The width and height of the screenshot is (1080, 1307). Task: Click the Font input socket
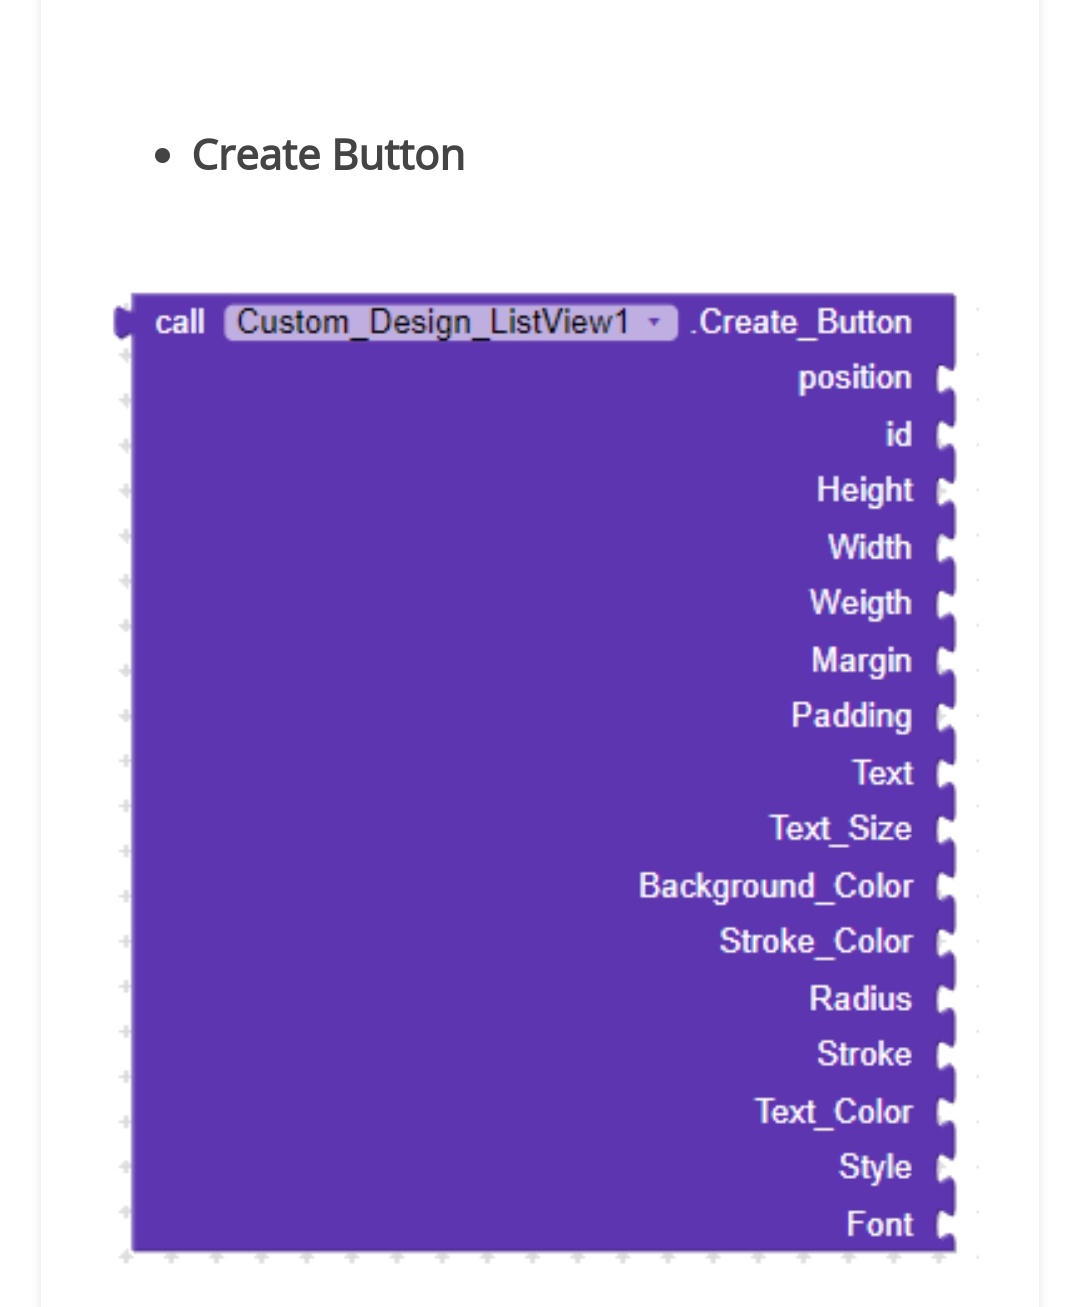click(x=945, y=1225)
